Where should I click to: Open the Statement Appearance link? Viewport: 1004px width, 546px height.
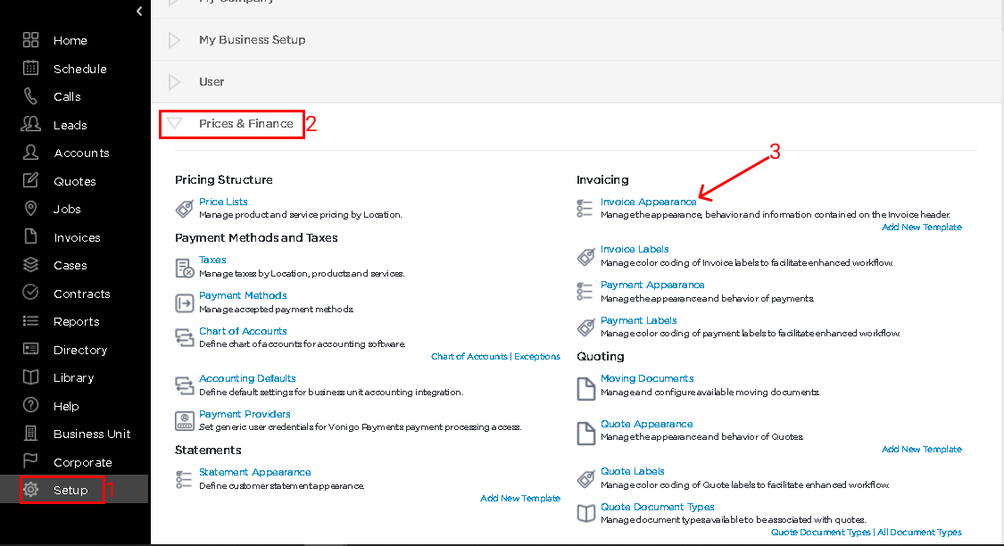pos(255,472)
